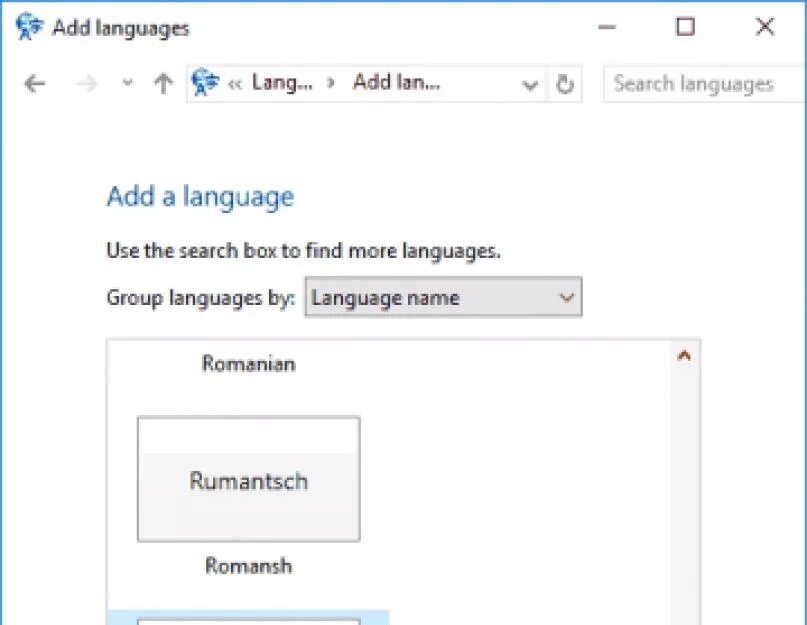Open the recent locations dropdown arrow

point(127,82)
